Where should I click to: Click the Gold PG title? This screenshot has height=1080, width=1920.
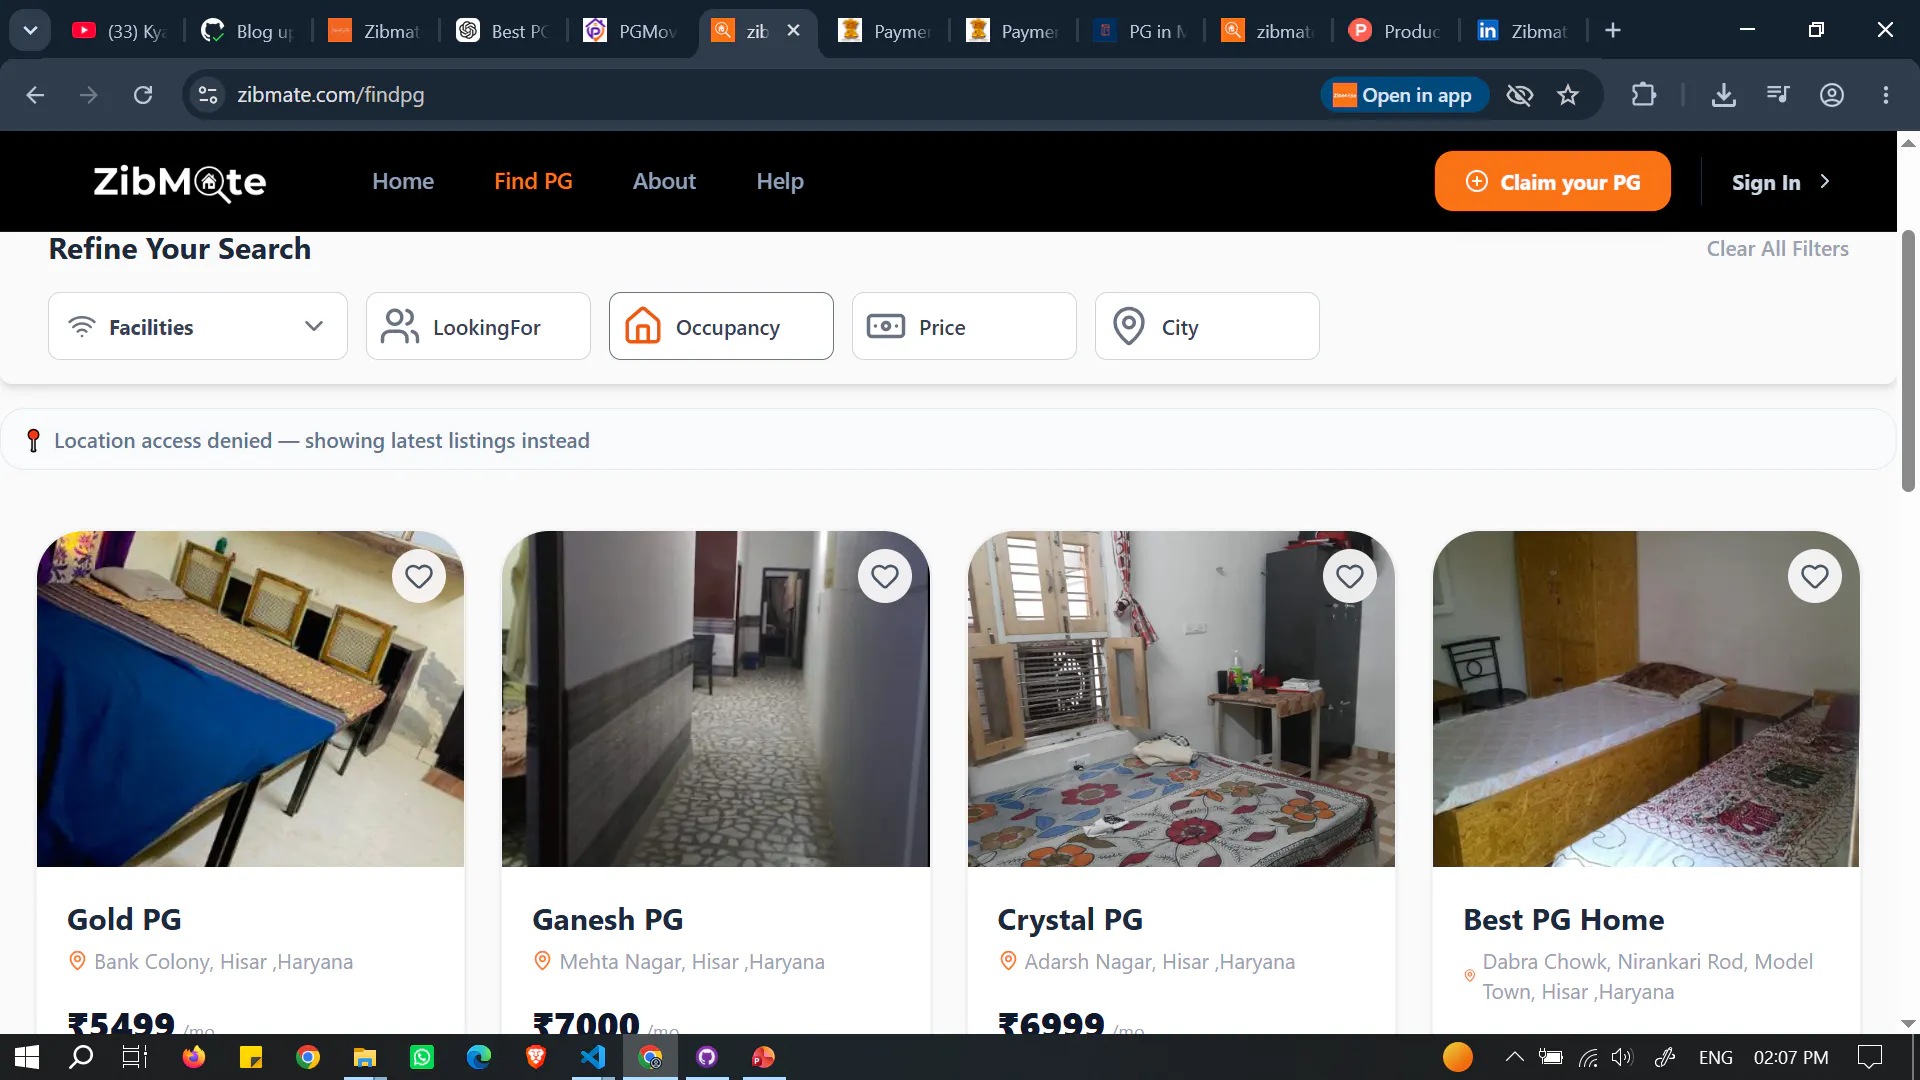pos(124,919)
